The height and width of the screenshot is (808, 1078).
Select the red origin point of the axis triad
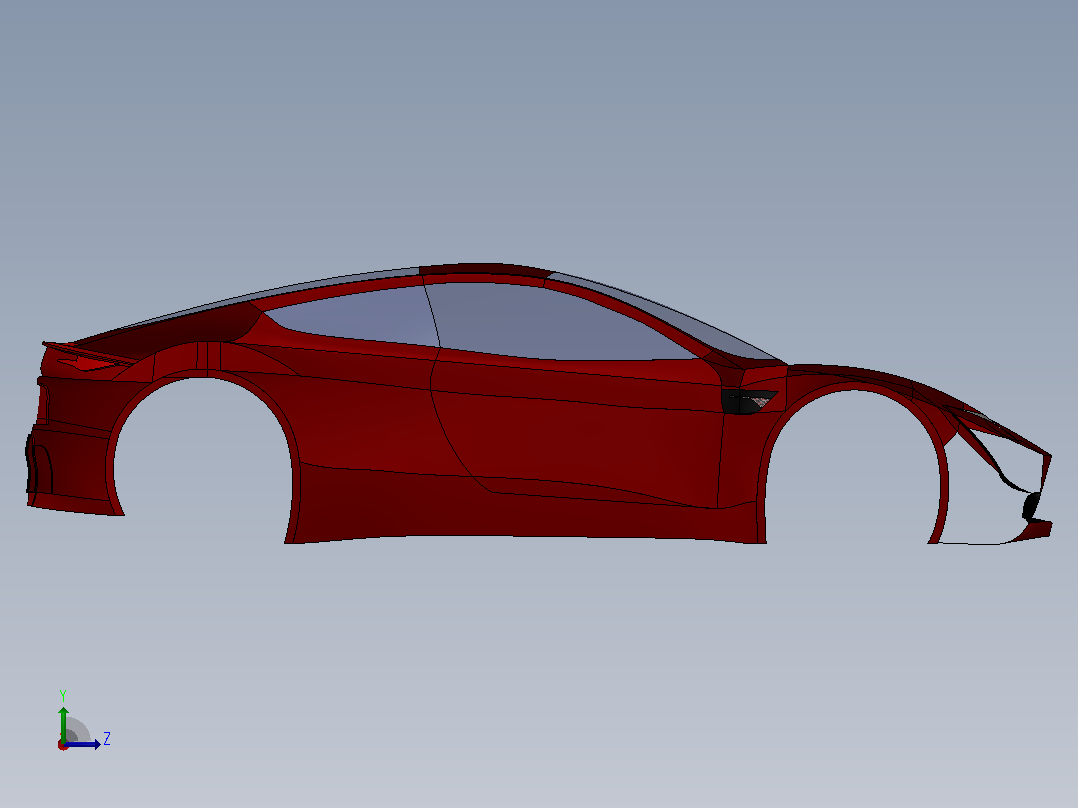(x=63, y=745)
